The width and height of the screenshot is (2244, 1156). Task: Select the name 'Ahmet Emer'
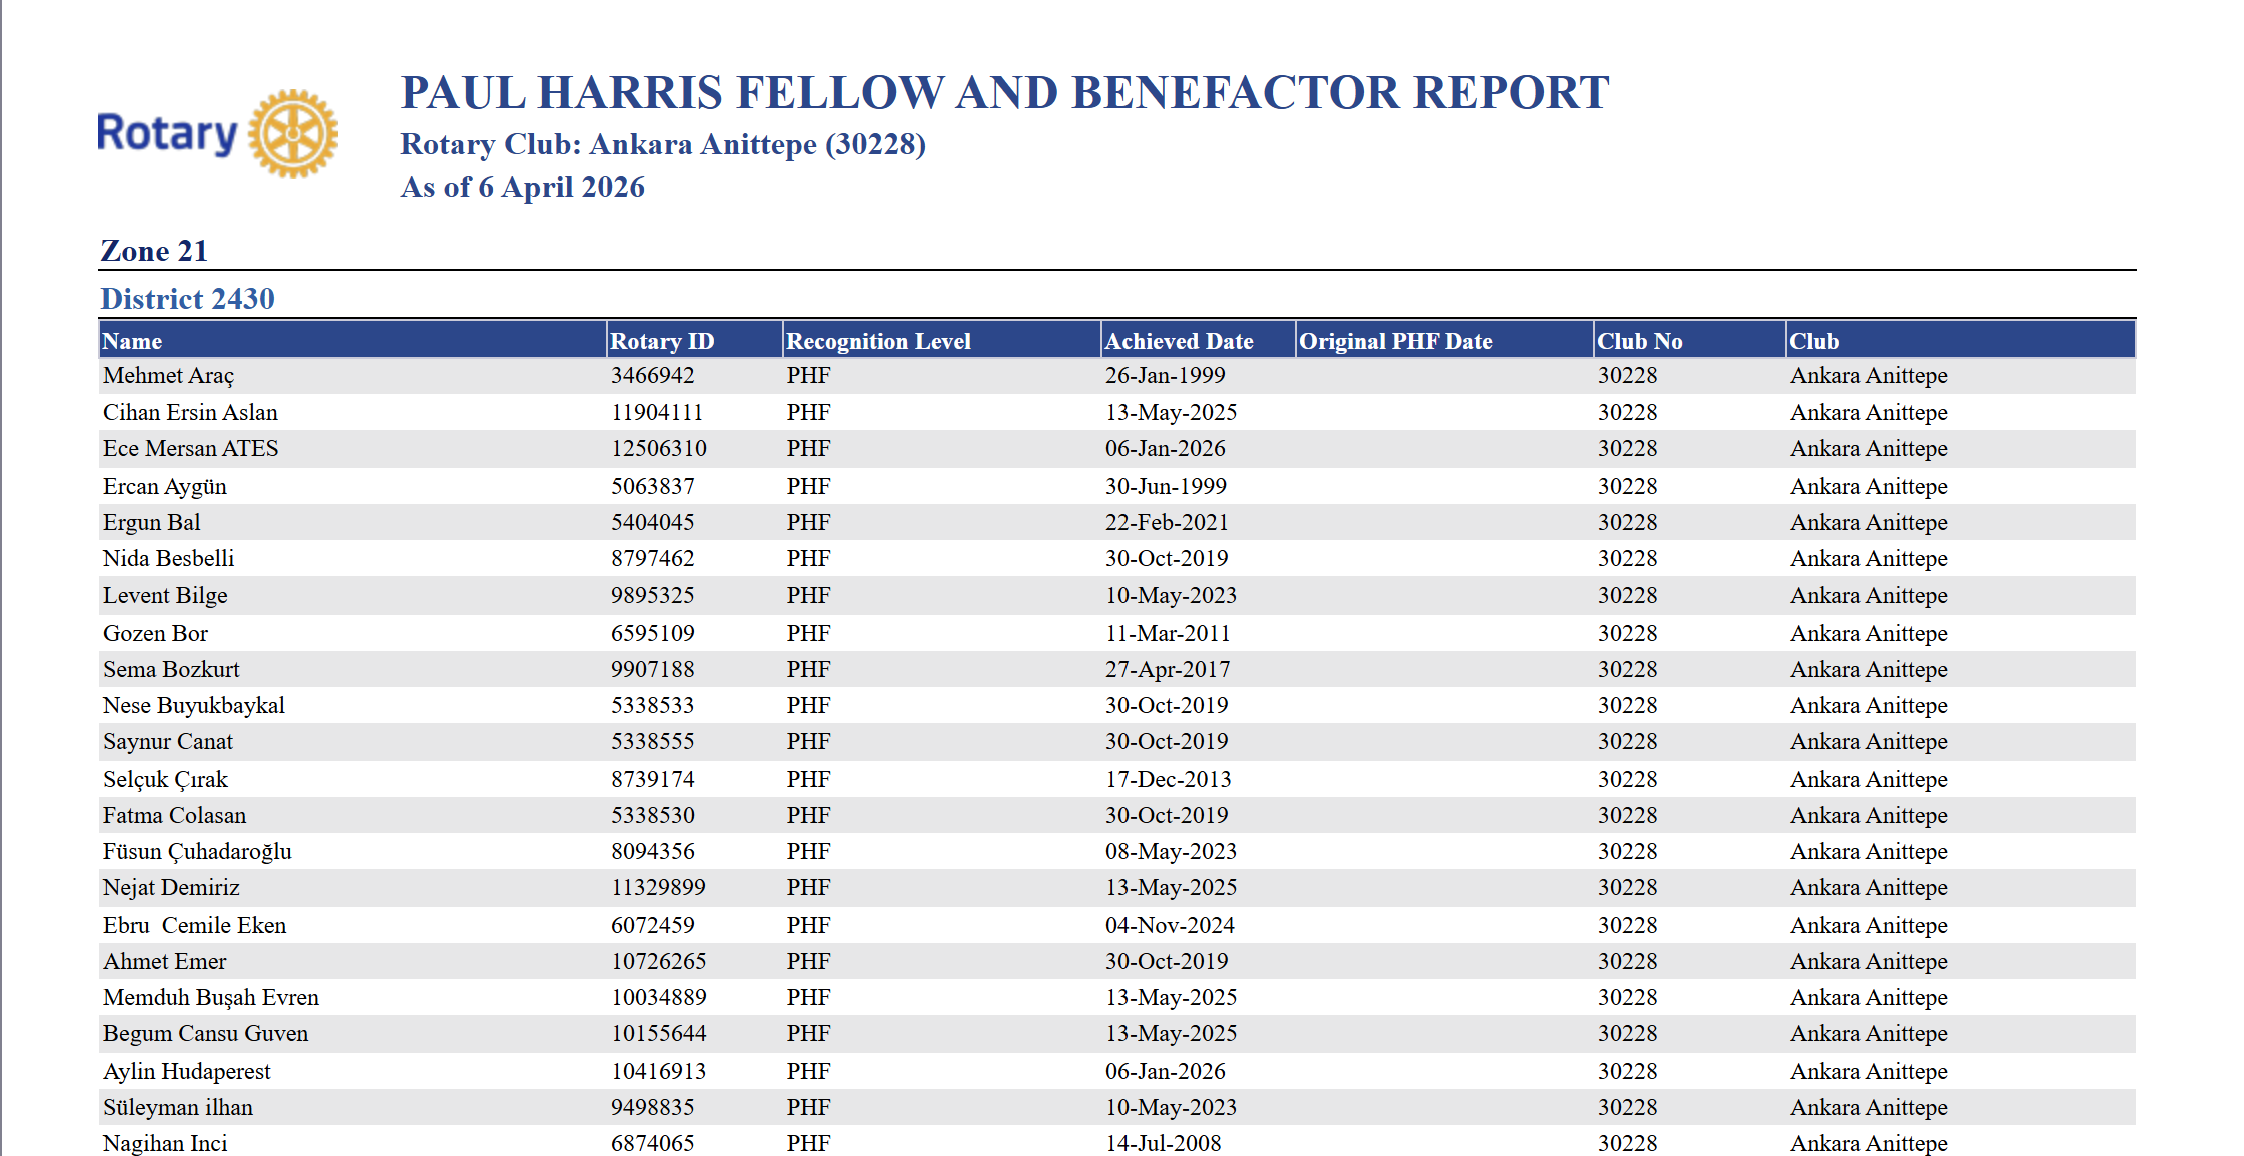click(x=165, y=961)
